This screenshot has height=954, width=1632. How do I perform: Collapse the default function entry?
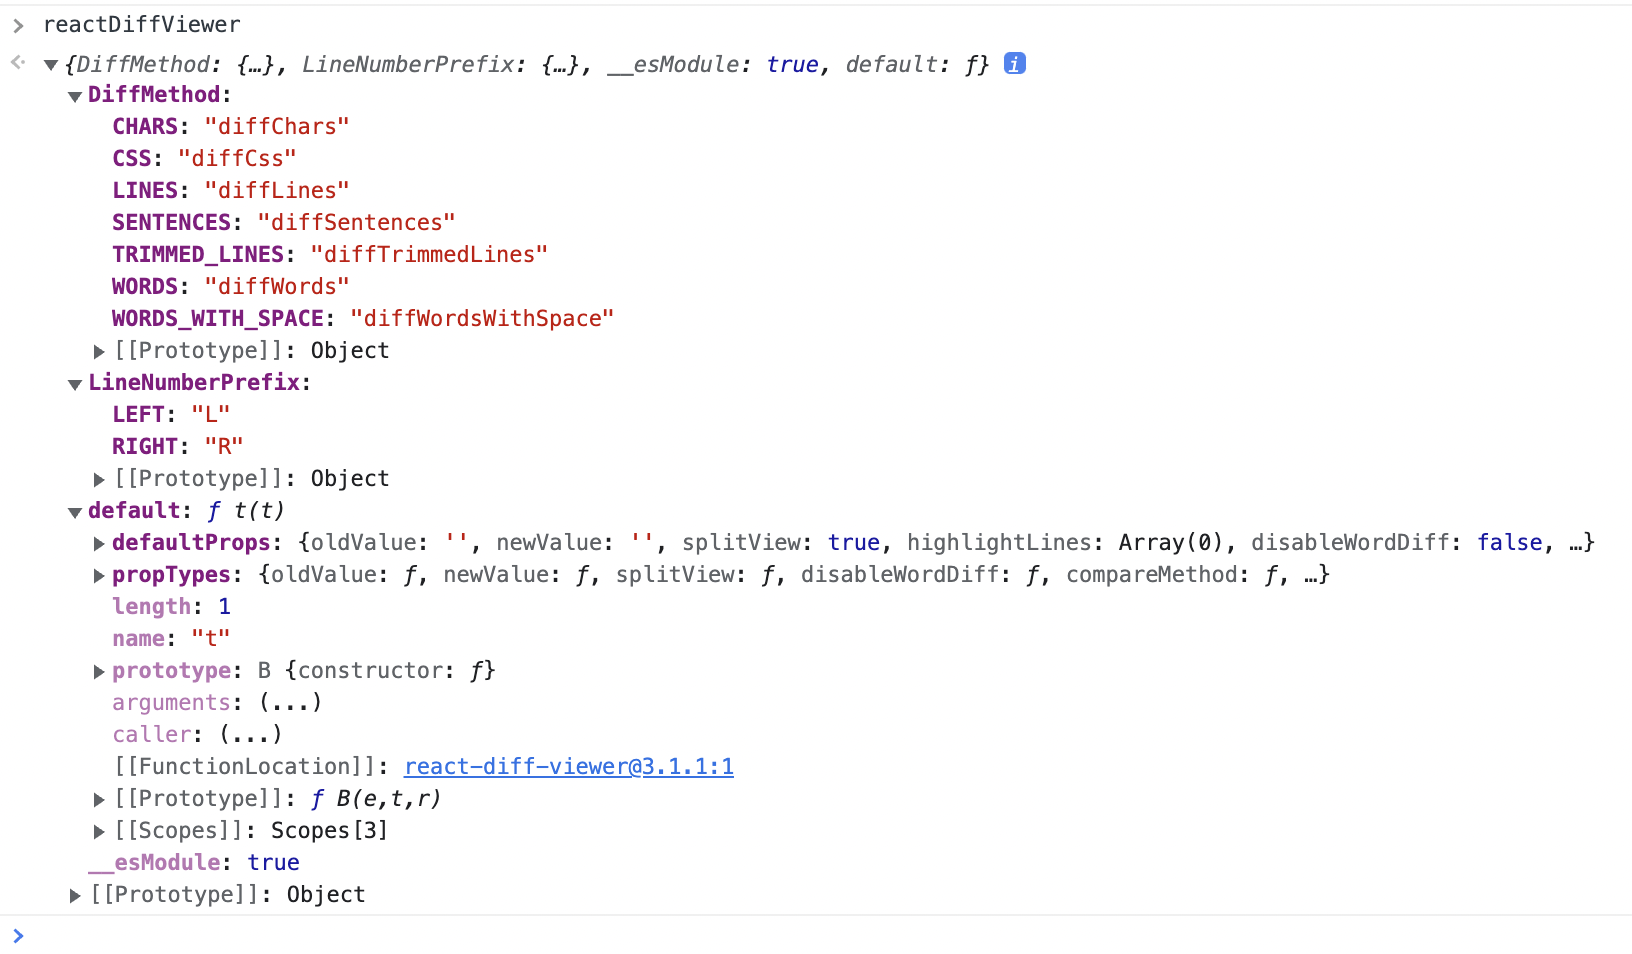pos(75,512)
